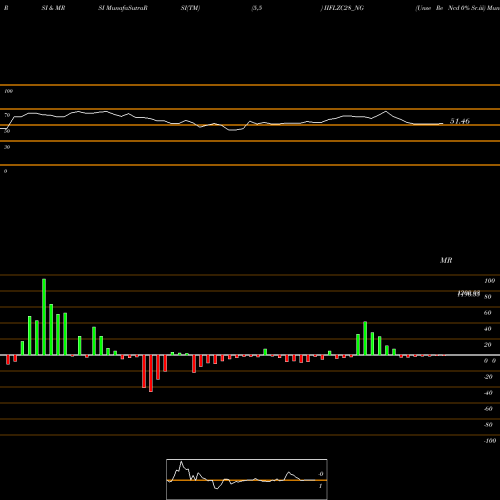
Task: Open the mini overview chart thumbnail at bottom
Action: pyautogui.click(x=247, y=479)
